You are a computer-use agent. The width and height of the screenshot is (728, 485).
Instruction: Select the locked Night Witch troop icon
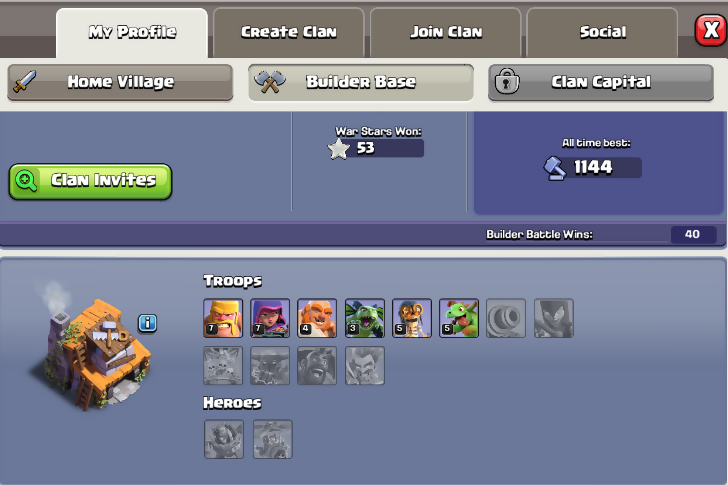pyautogui.click(x=553, y=318)
